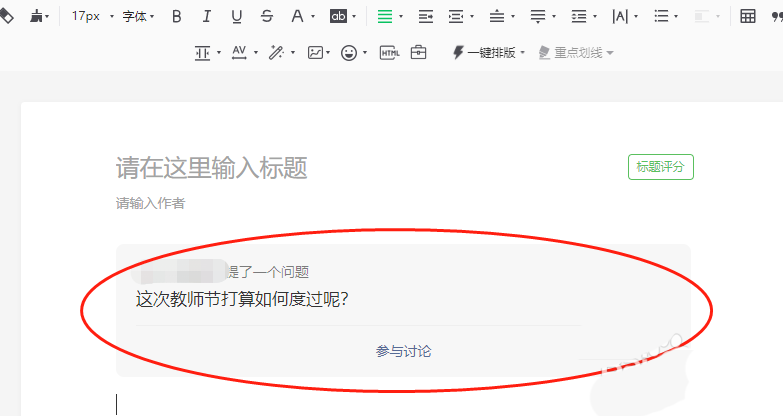Open the 字体 font family dropdown
Viewport: 783px width, 416px height.
click(x=138, y=16)
